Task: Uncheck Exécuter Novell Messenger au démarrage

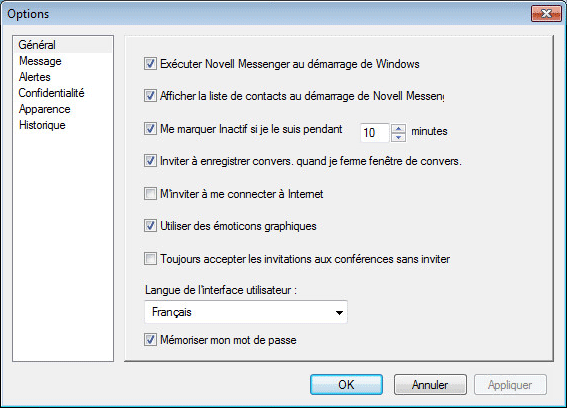Action: [x=150, y=64]
